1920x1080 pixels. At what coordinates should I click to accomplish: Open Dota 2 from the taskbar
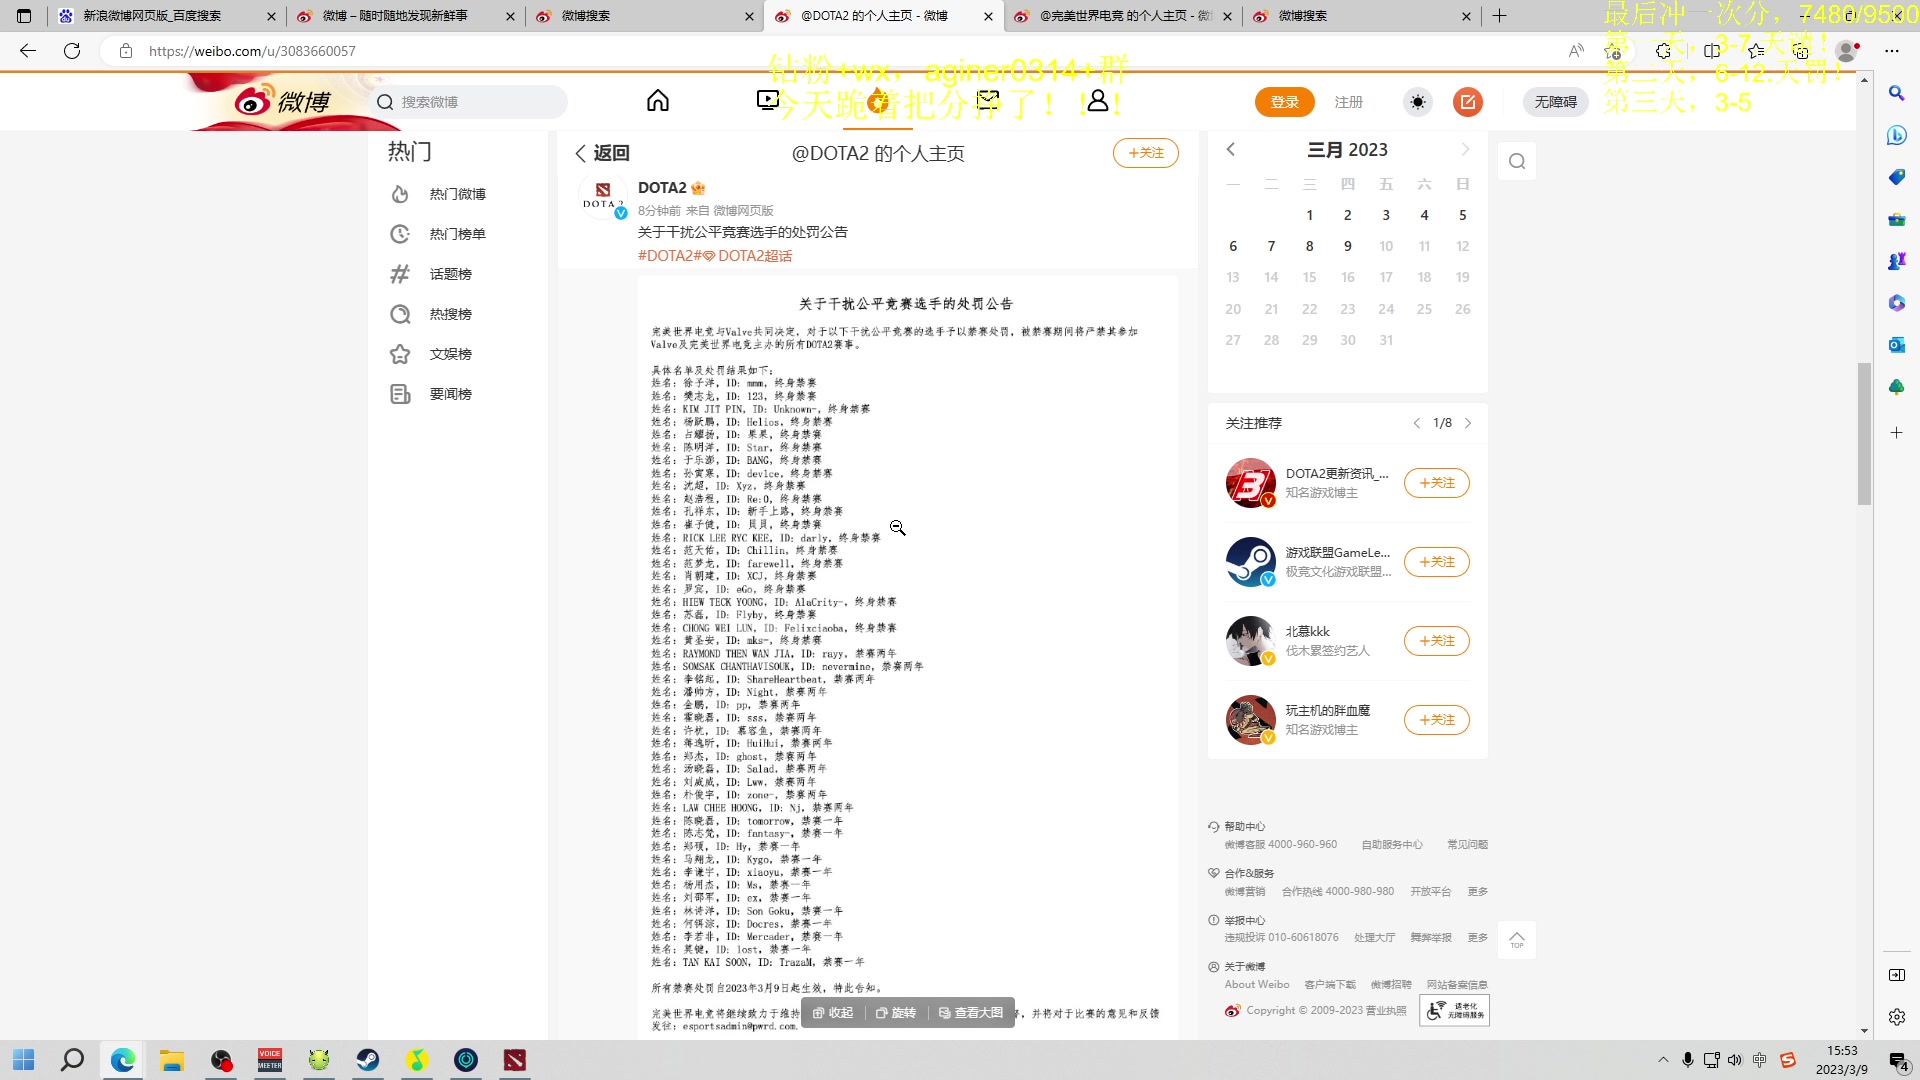(x=515, y=1060)
